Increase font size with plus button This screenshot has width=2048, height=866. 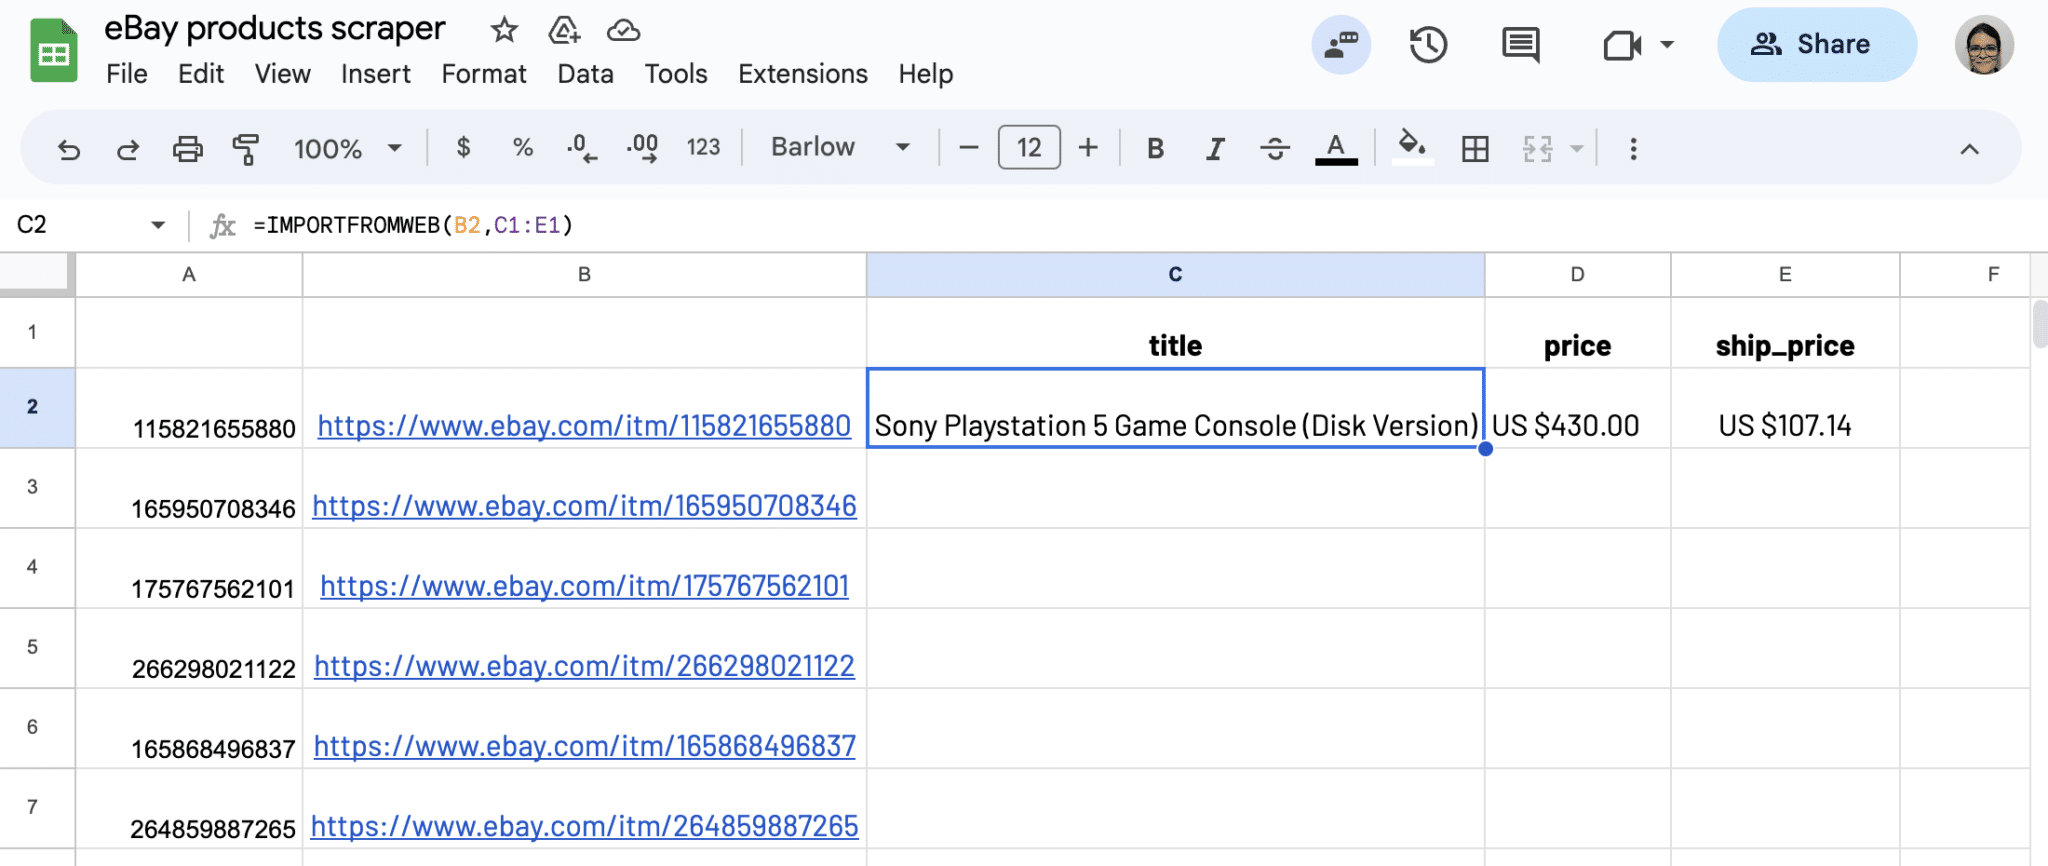(1088, 148)
